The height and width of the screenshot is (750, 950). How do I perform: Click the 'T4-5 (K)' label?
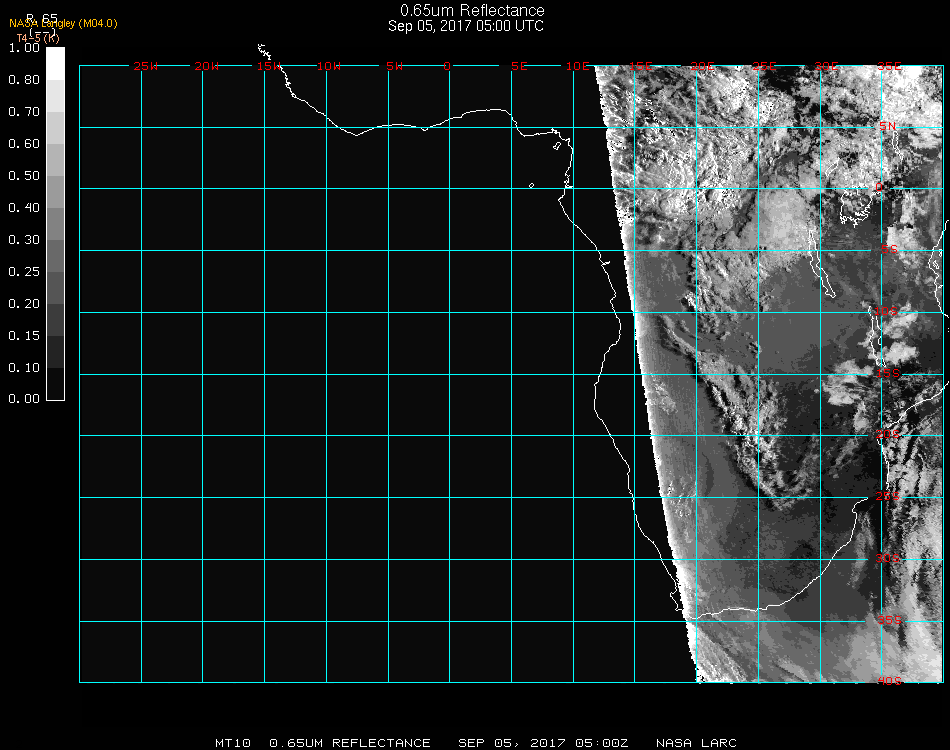(x=38, y=38)
